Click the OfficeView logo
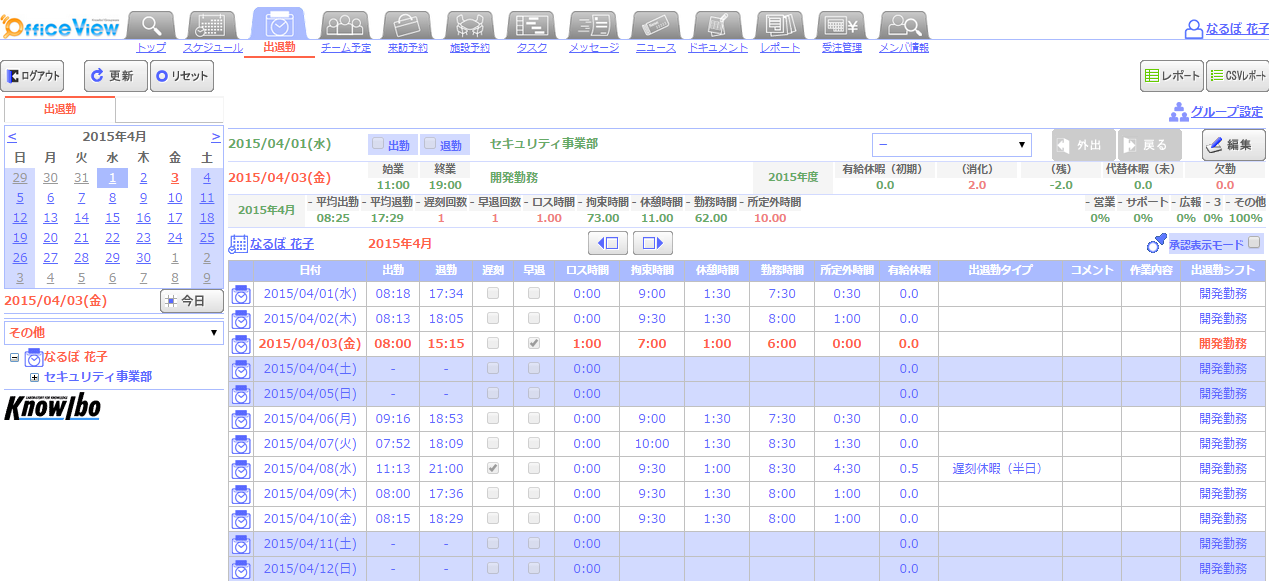The width and height of the screenshot is (1269, 581). (61, 25)
